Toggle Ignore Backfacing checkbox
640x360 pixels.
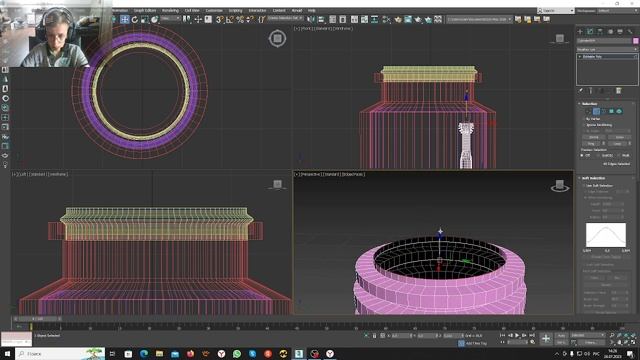pyautogui.click(x=584, y=125)
